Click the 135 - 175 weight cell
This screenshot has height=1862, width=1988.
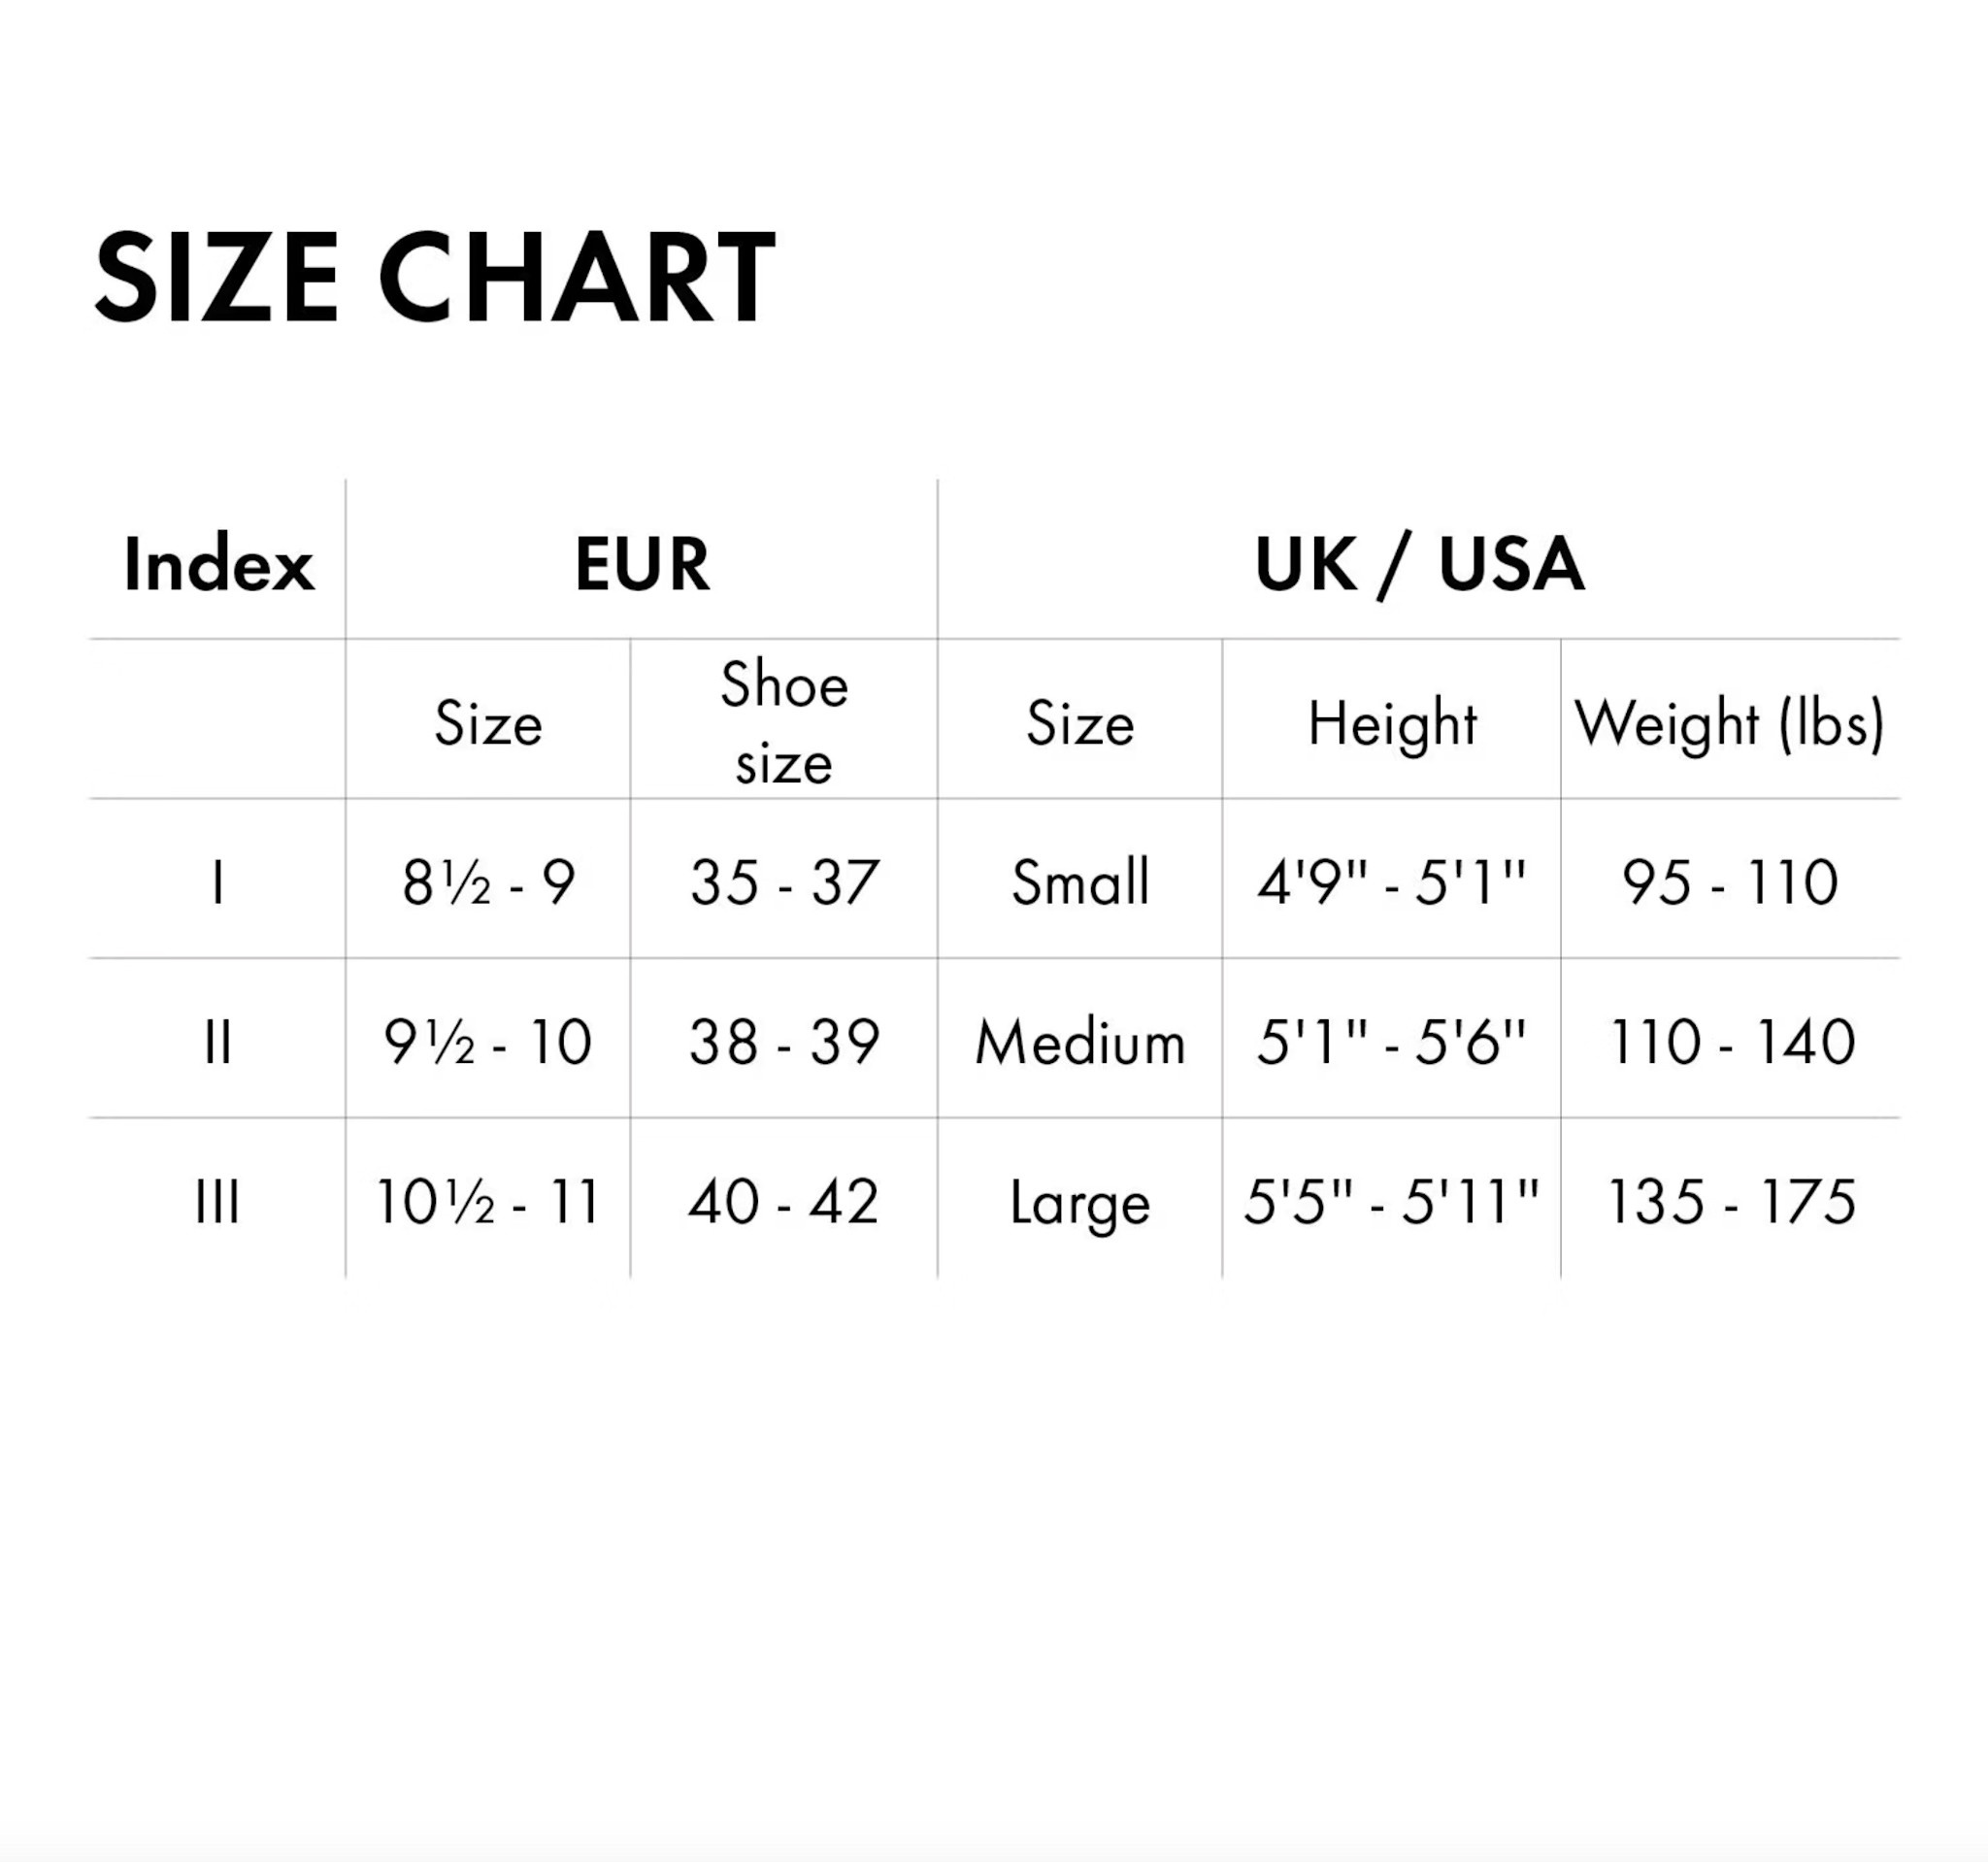(x=1730, y=1202)
